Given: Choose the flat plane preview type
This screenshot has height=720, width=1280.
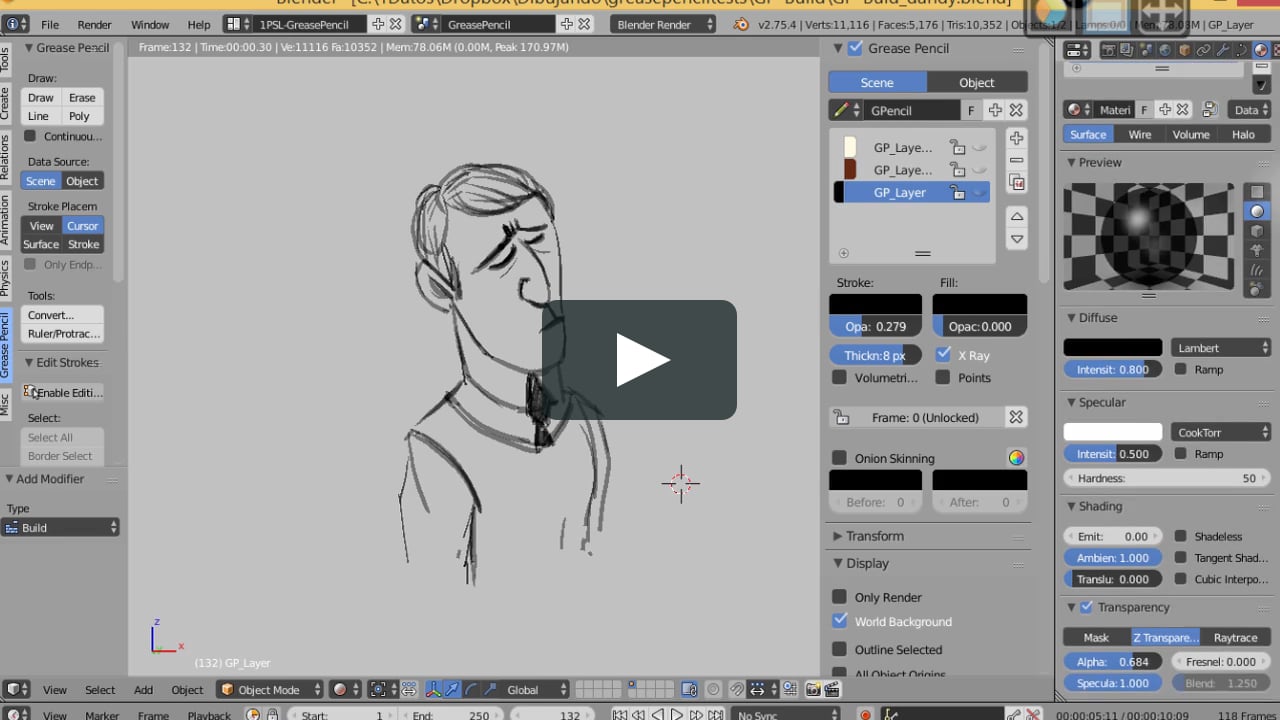Looking at the screenshot, I should [1257, 192].
